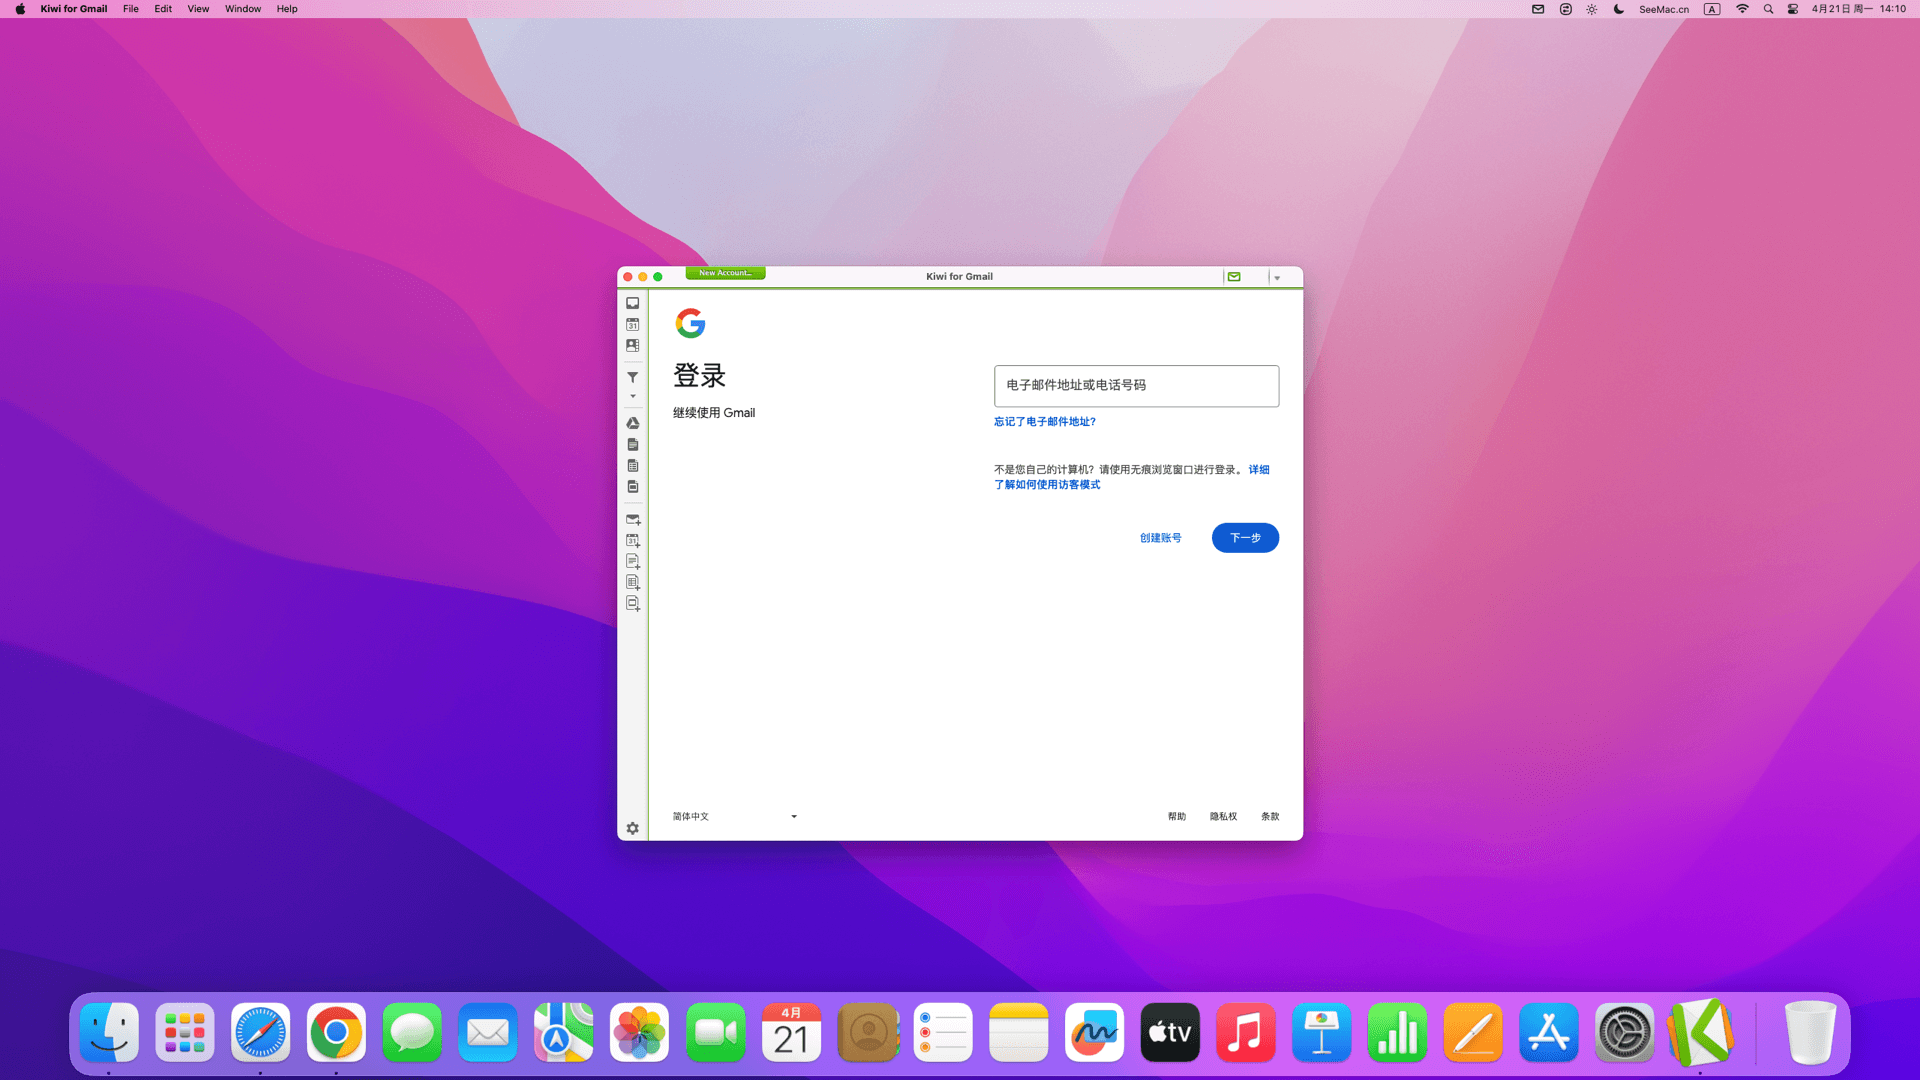Click the Terms link (条款) in footer
The height and width of the screenshot is (1080, 1920).
[1270, 817]
